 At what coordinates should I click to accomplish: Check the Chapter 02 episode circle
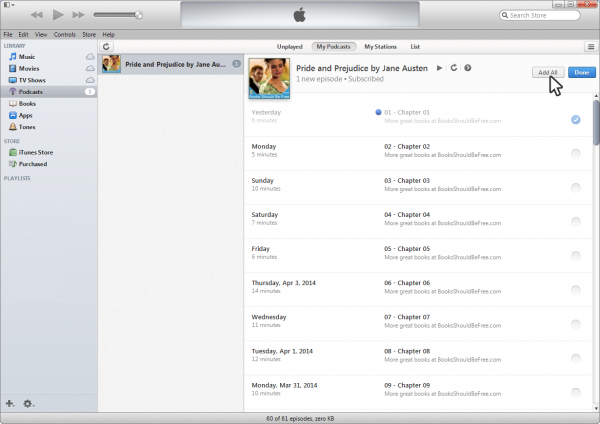point(576,154)
